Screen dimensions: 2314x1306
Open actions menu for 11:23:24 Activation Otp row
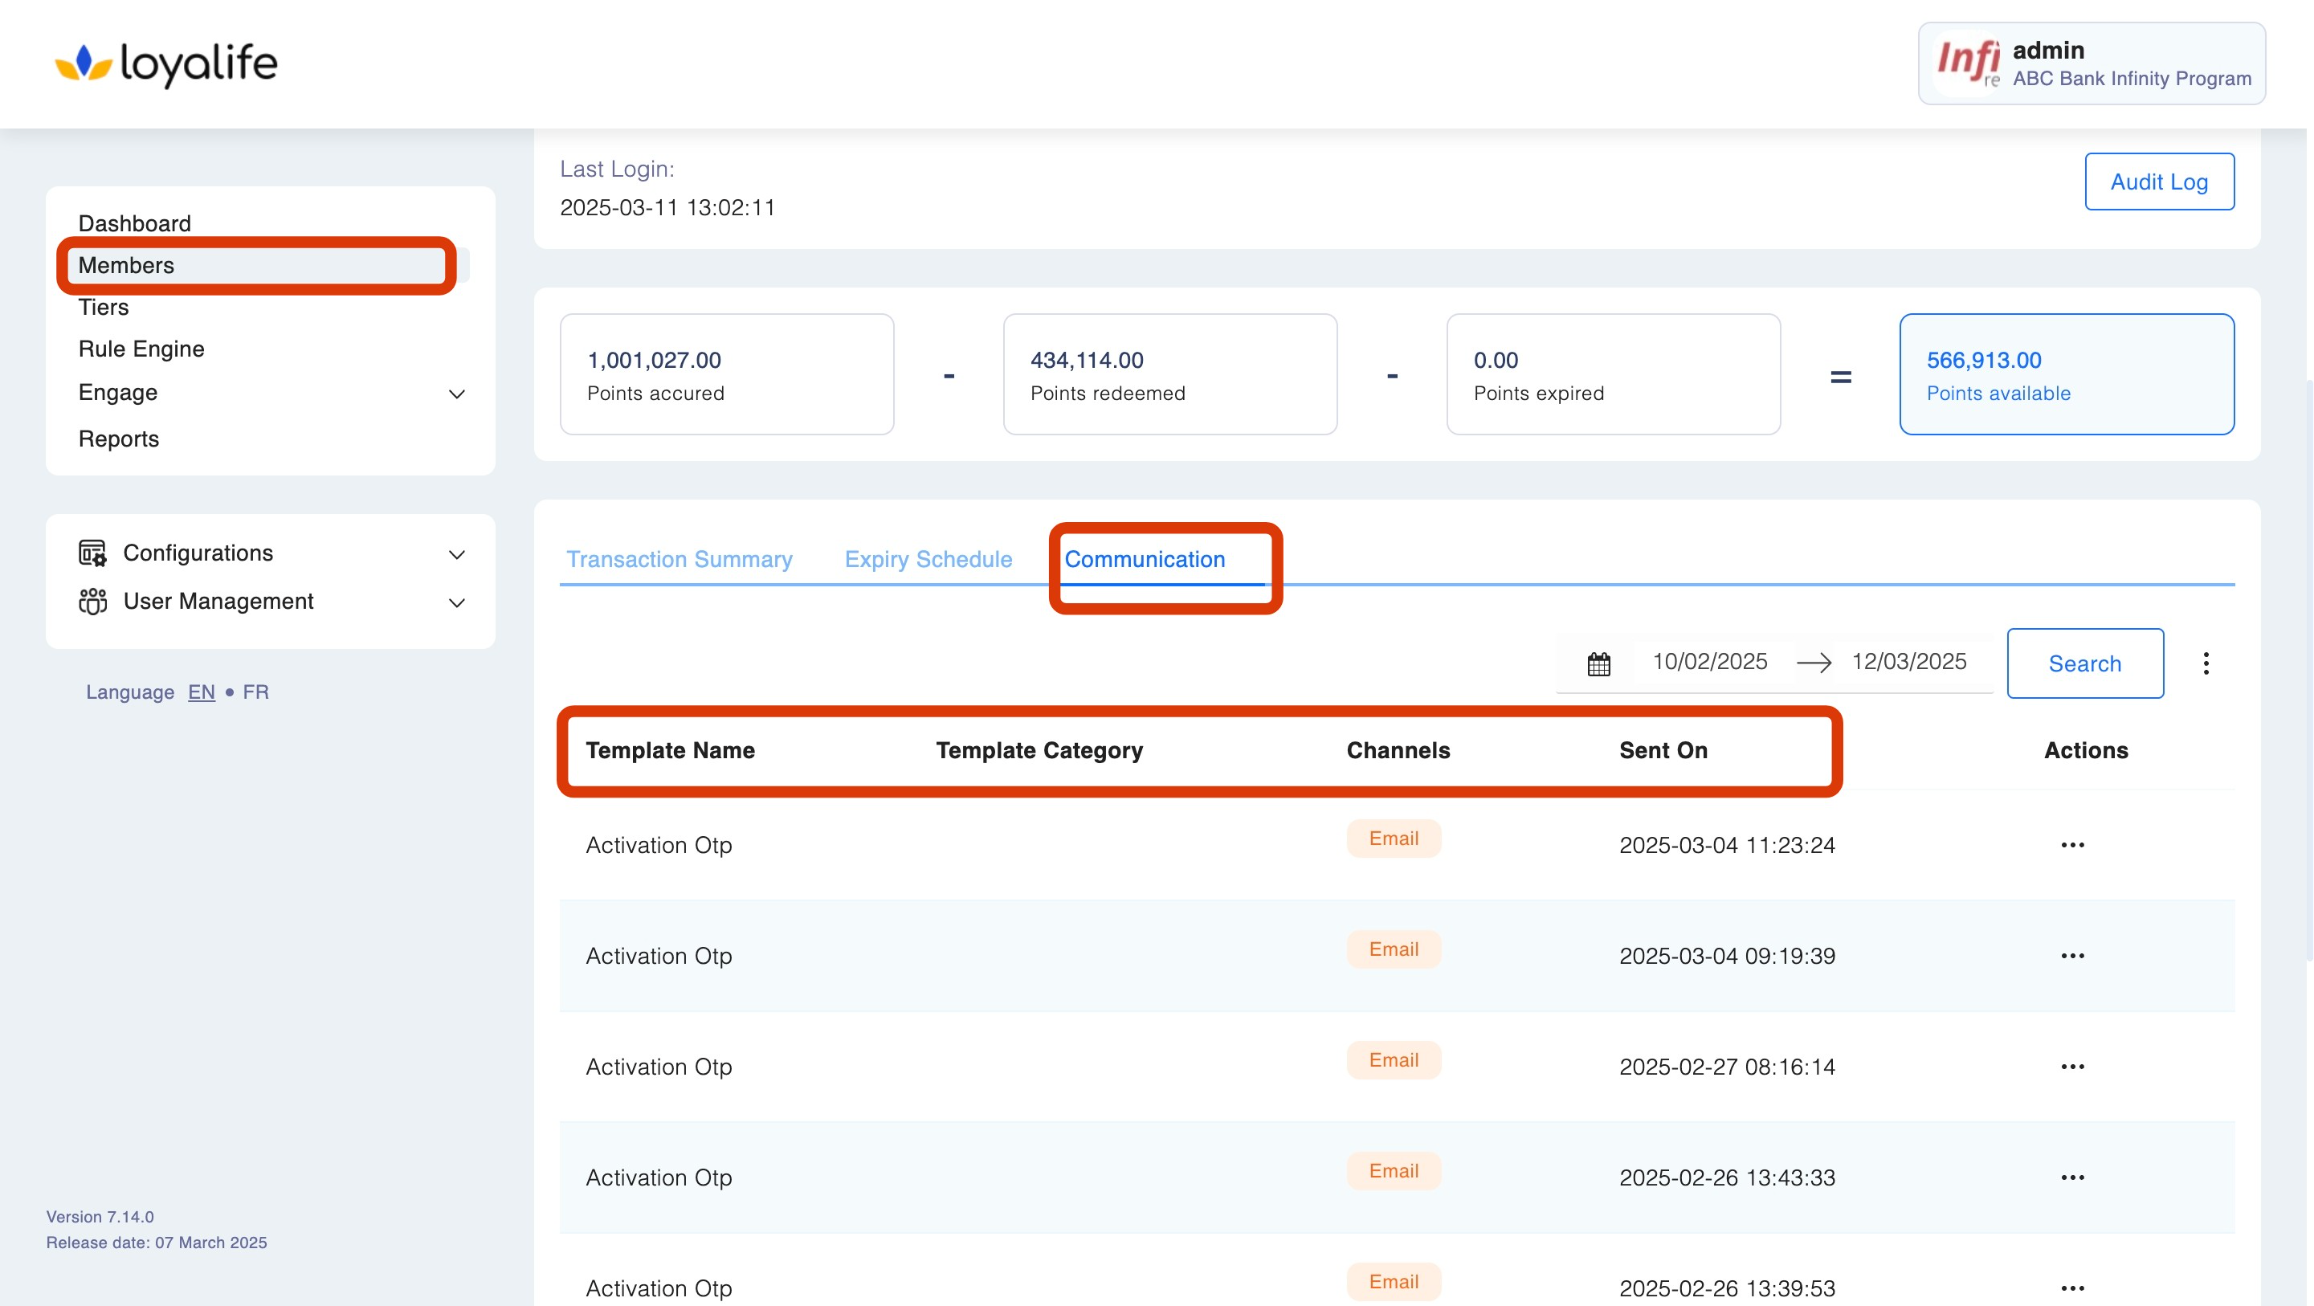pyautogui.click(x=2072, y=845)
